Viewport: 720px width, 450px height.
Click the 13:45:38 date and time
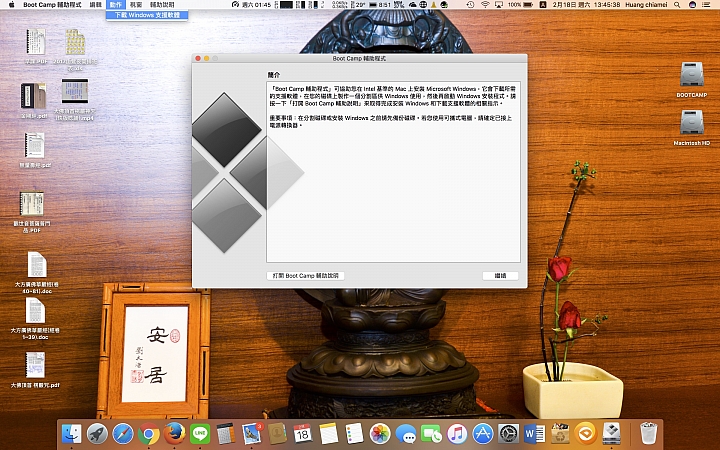point(586,5)
